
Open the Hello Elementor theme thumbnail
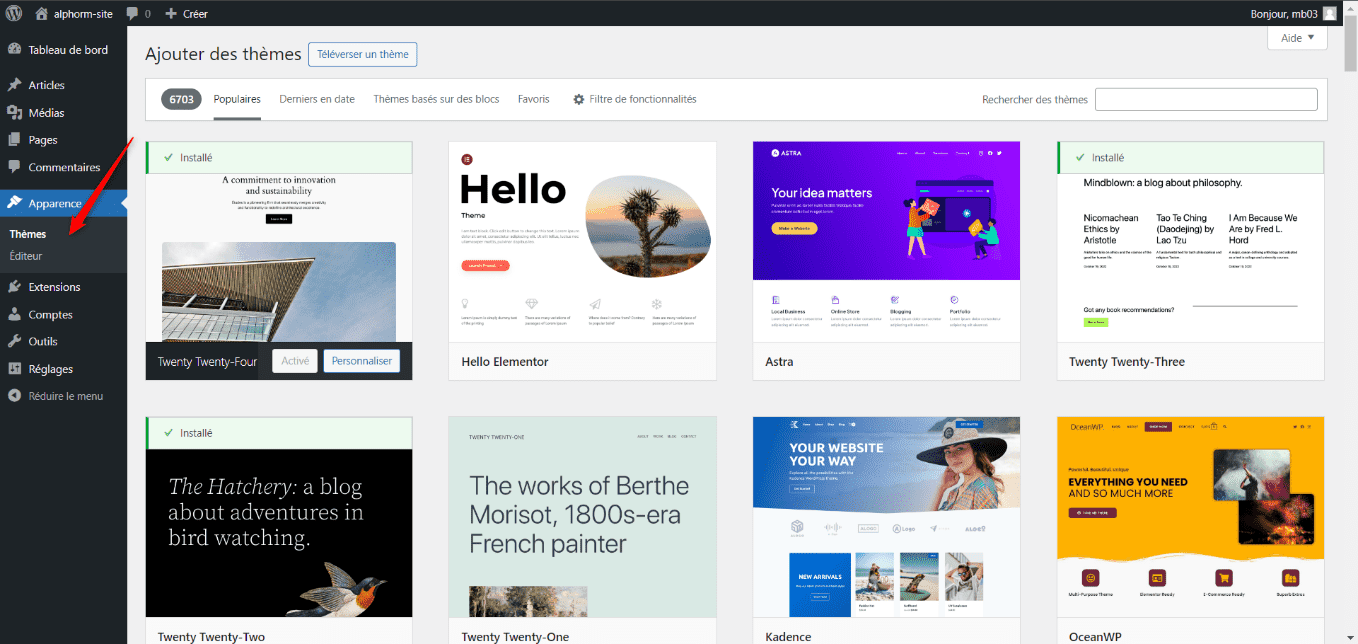[583, 242]
